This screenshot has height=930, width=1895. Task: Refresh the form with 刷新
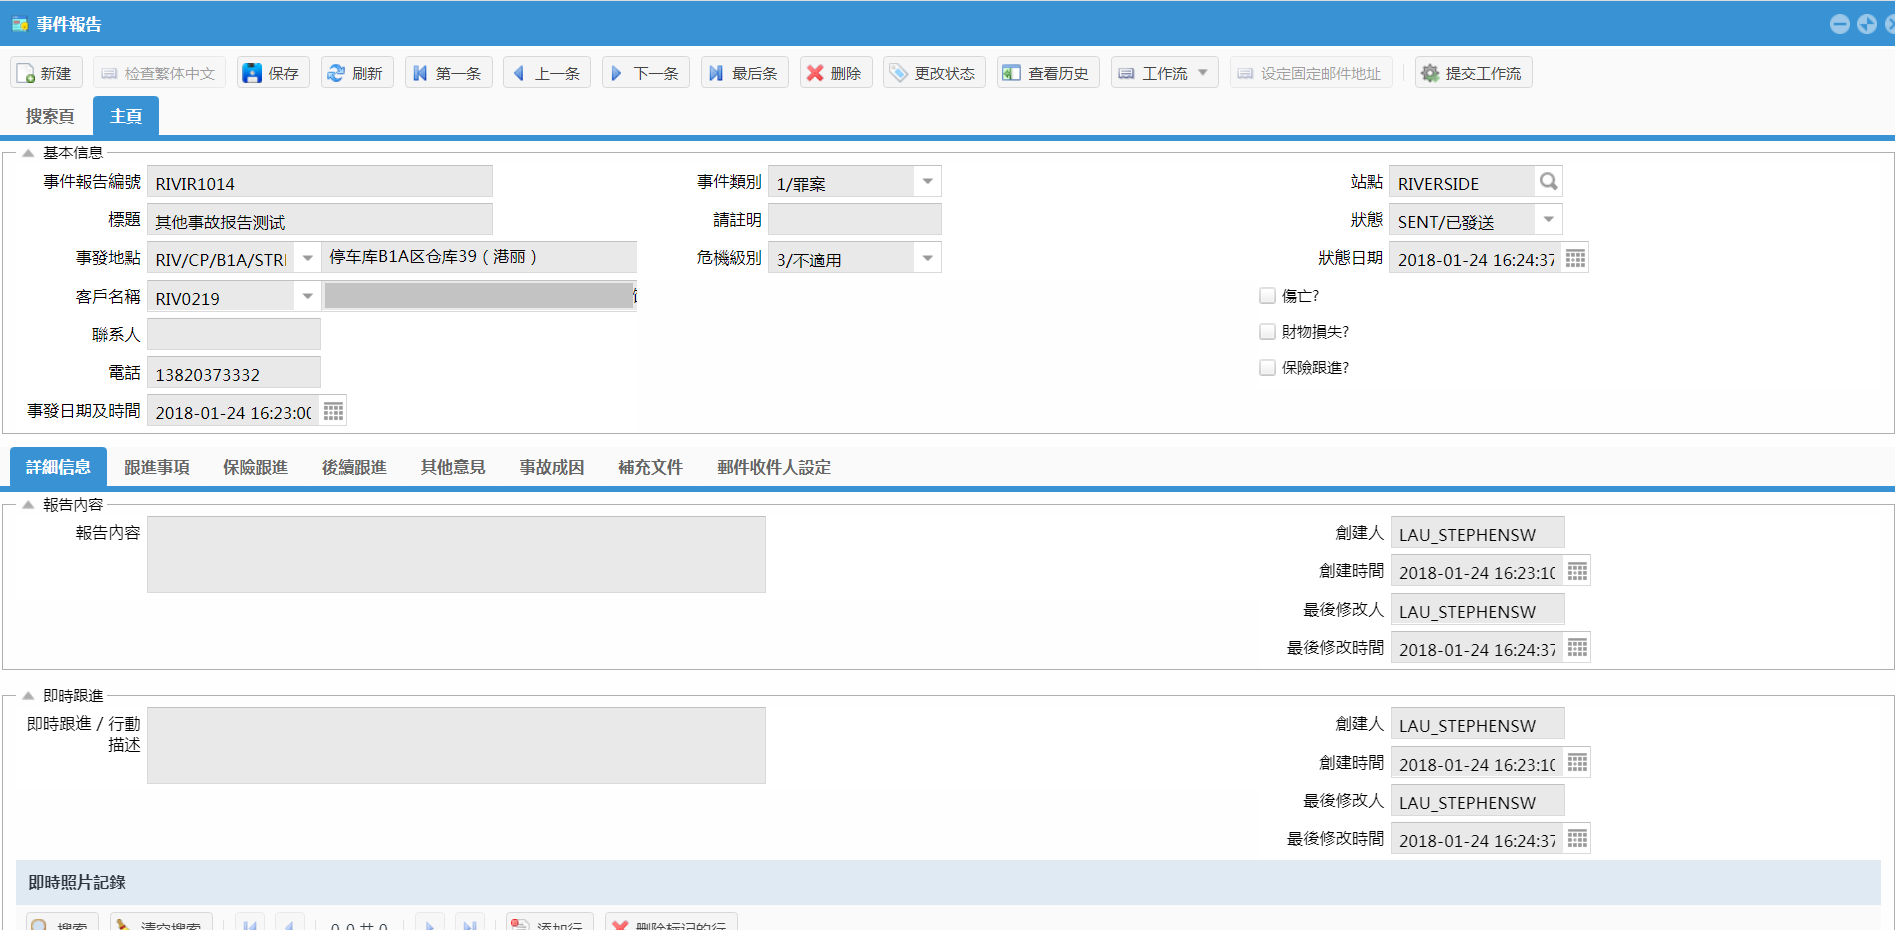357,73
